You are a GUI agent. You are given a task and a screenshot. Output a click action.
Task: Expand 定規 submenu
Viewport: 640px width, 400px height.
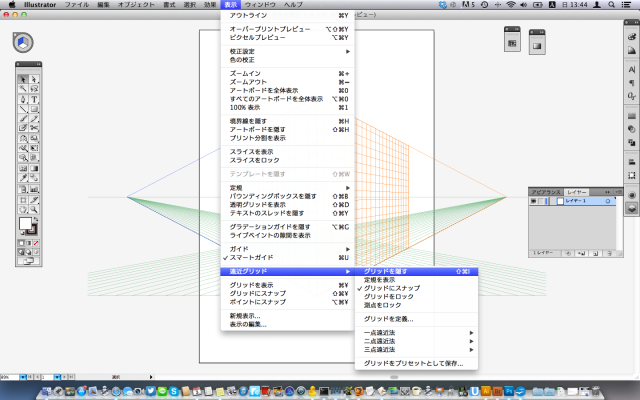click(x=287, y=188)
